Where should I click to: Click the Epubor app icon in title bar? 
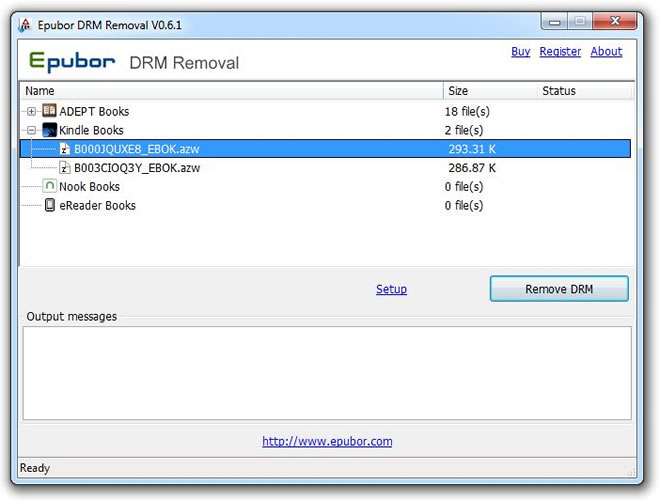[x=25, y=25]
